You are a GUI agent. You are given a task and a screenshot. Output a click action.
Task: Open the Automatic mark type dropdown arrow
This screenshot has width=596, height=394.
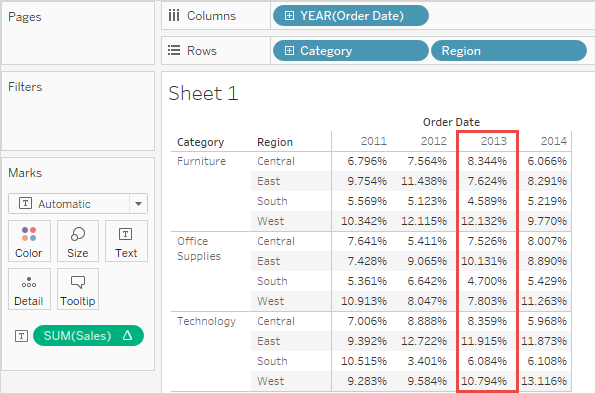tap(138, 204)
